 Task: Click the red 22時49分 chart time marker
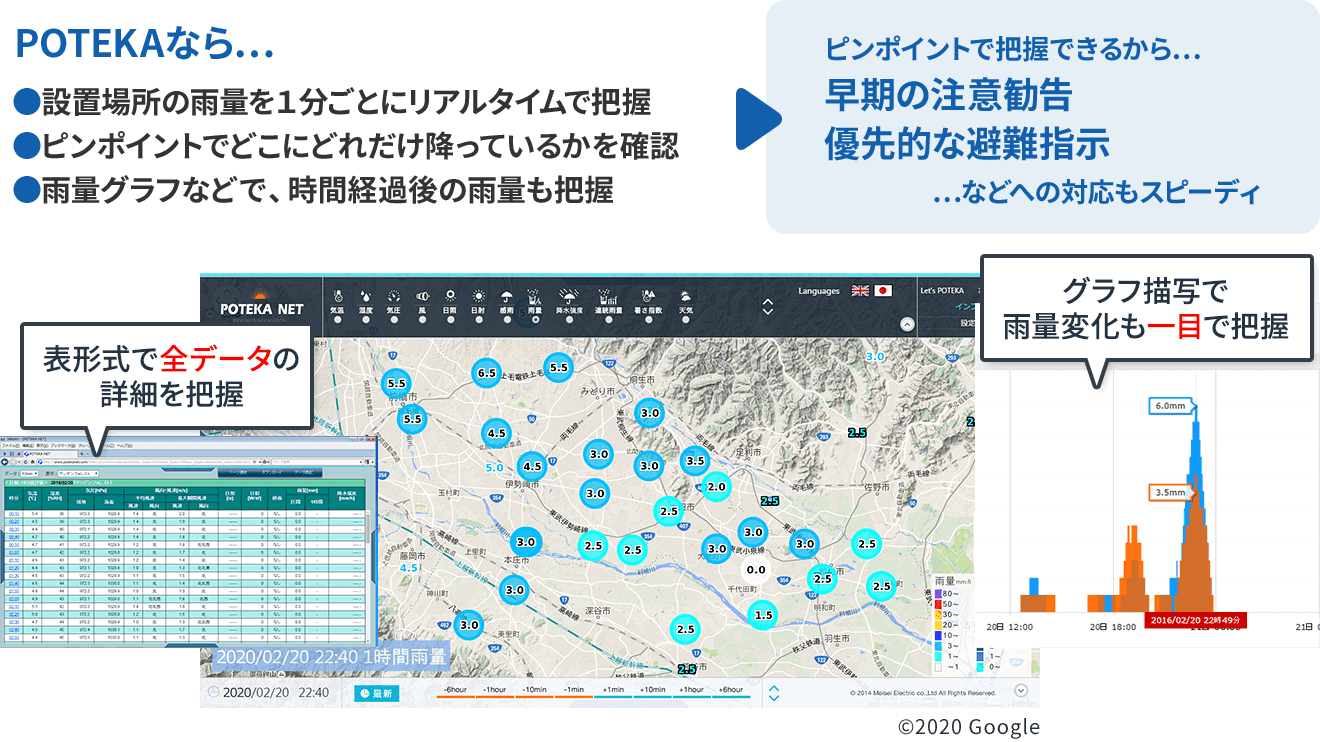point(1196,620)
